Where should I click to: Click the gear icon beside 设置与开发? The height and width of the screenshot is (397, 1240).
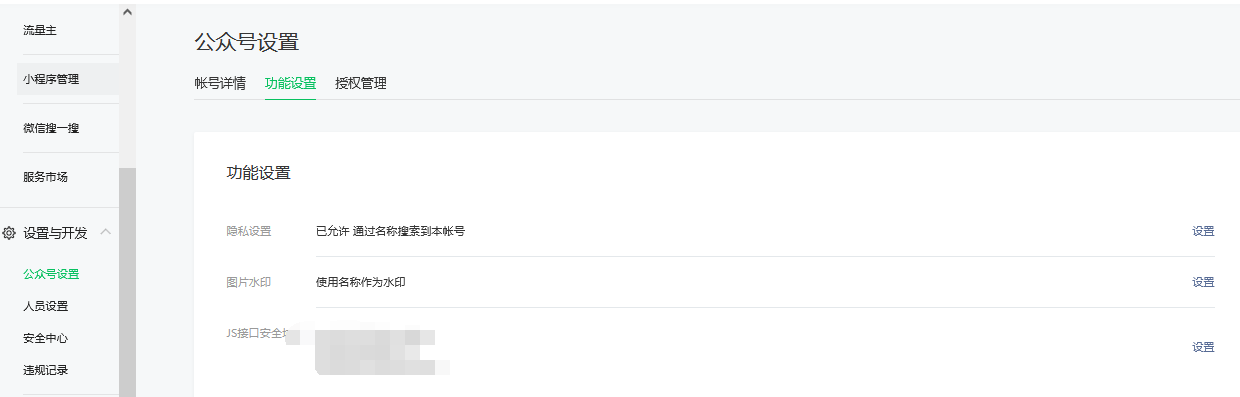pyautogui.click(x=9, y=233)
